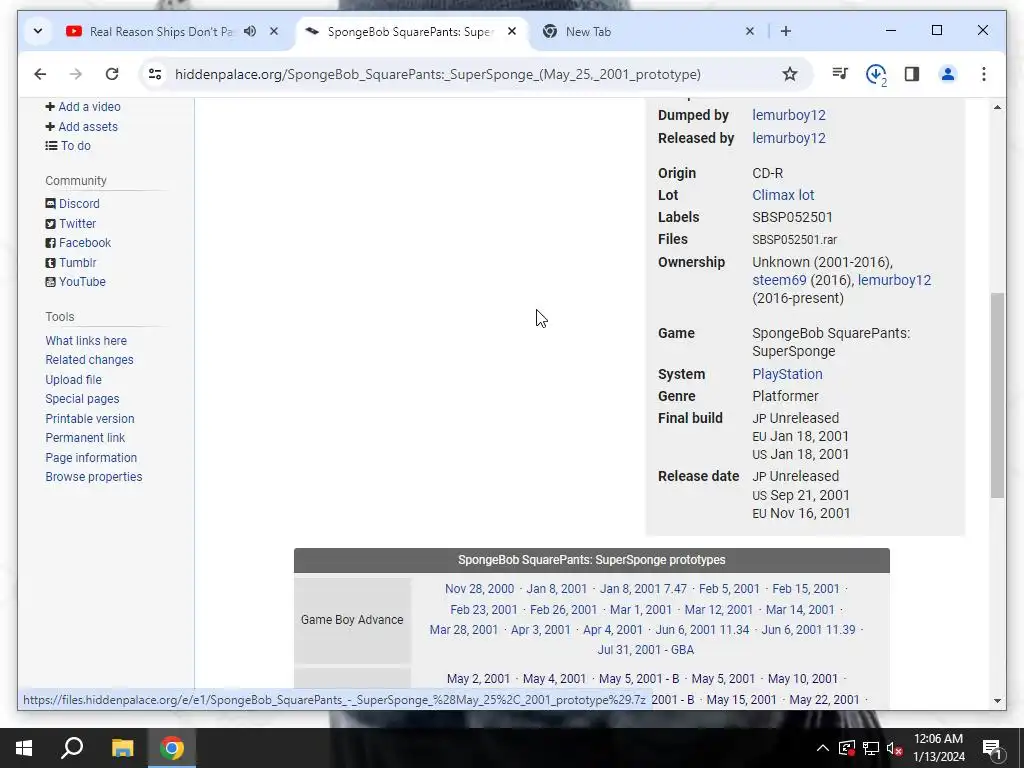Image resolution: width=1024 pixels, height=768 pixels.
Task: Select the SpongeBob SquarePants: Super tab
Action: coord(410,31)
